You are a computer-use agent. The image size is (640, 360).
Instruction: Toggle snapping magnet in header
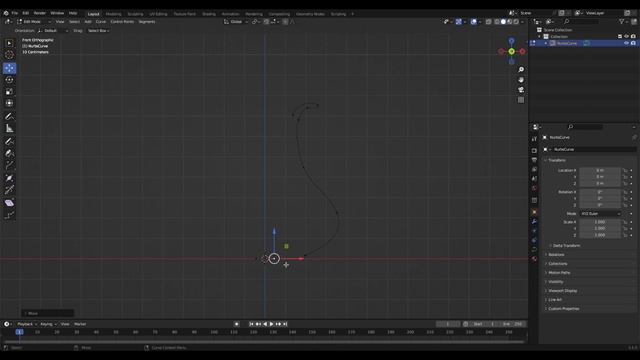(x=266, y=22)
